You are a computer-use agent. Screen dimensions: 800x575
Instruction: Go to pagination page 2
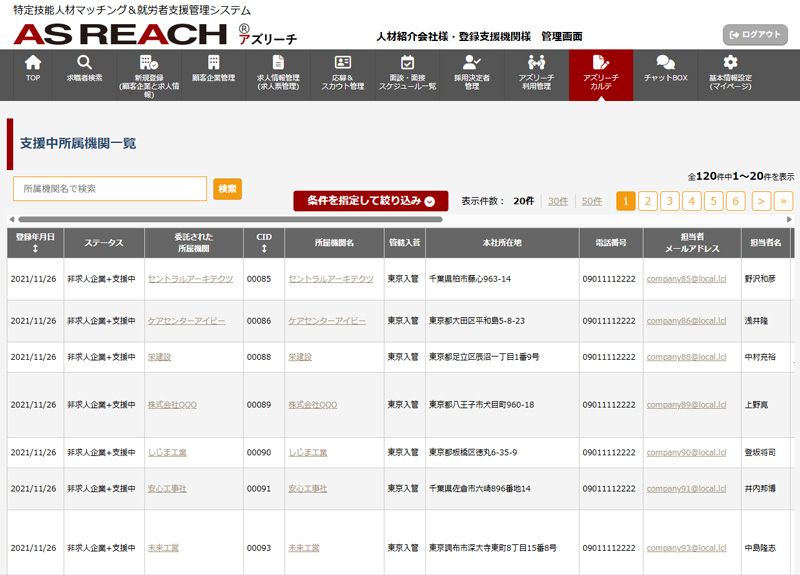pos(647,201)
